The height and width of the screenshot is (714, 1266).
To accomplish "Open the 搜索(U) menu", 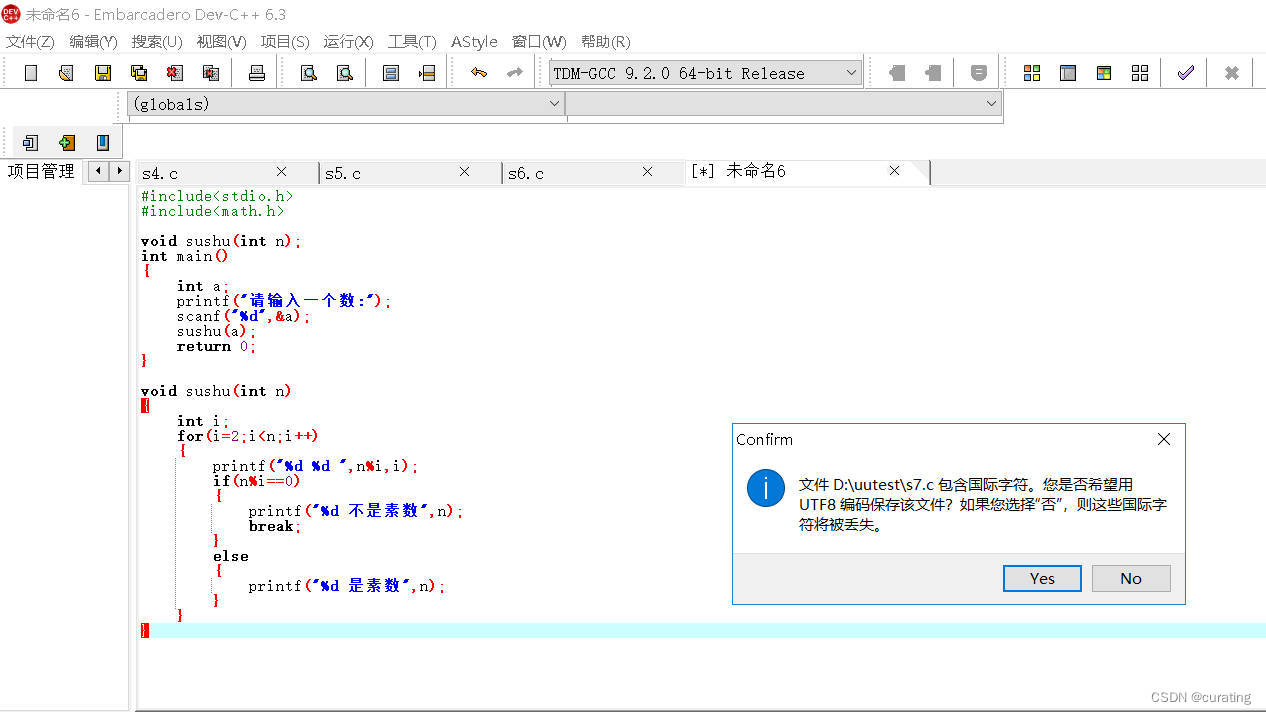I will tap(157, 42).
